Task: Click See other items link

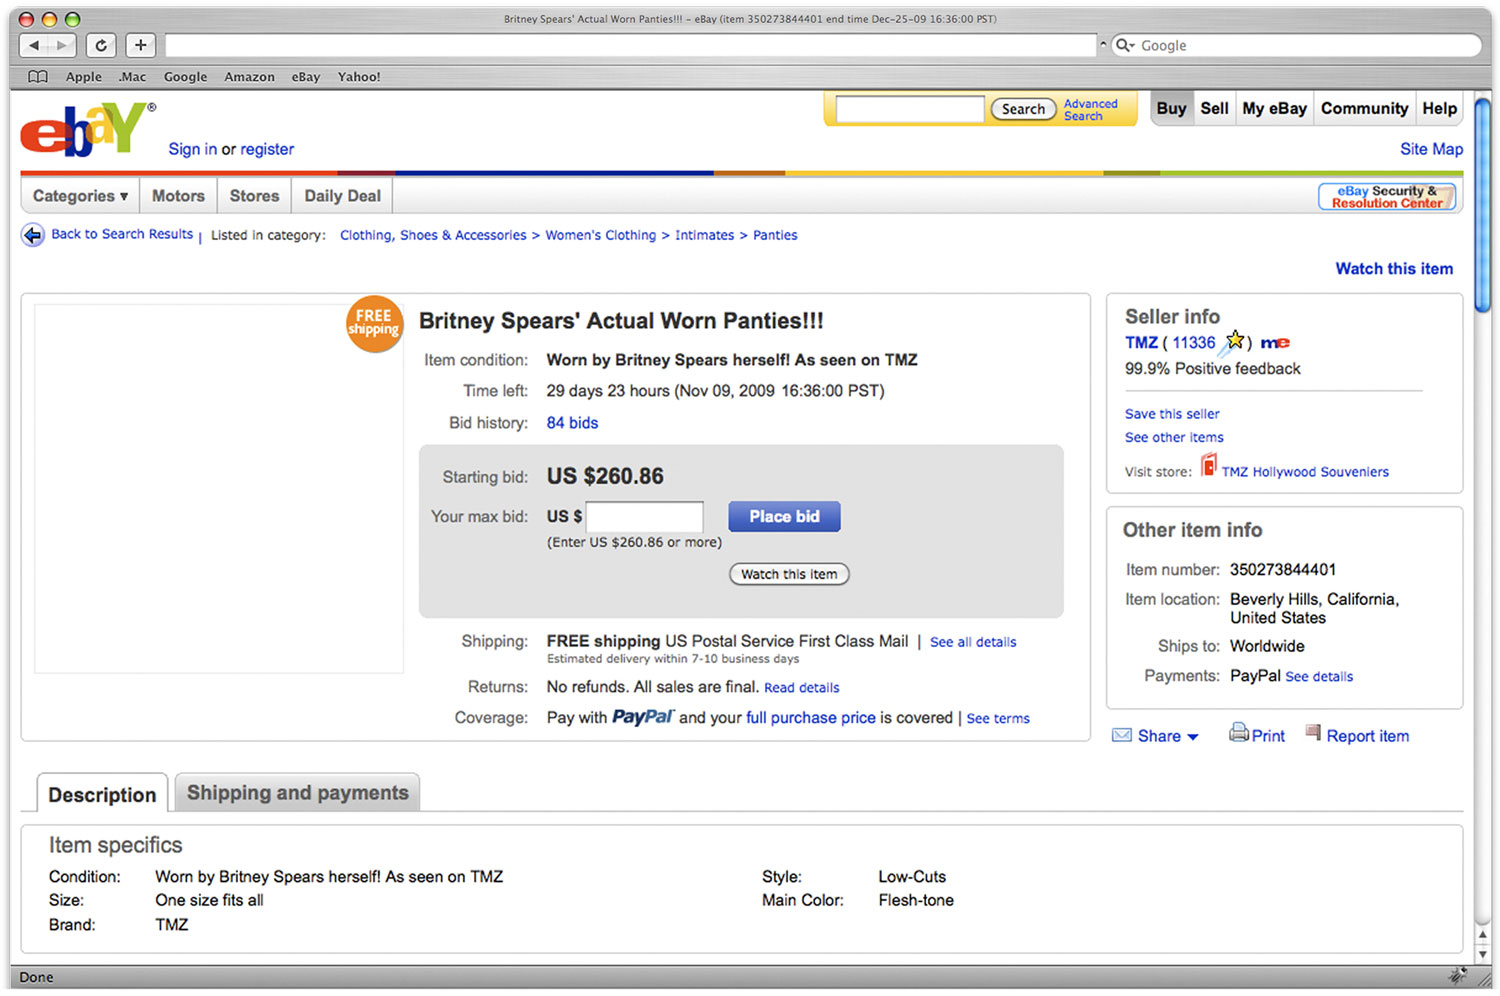Action: coord(1174,437)
